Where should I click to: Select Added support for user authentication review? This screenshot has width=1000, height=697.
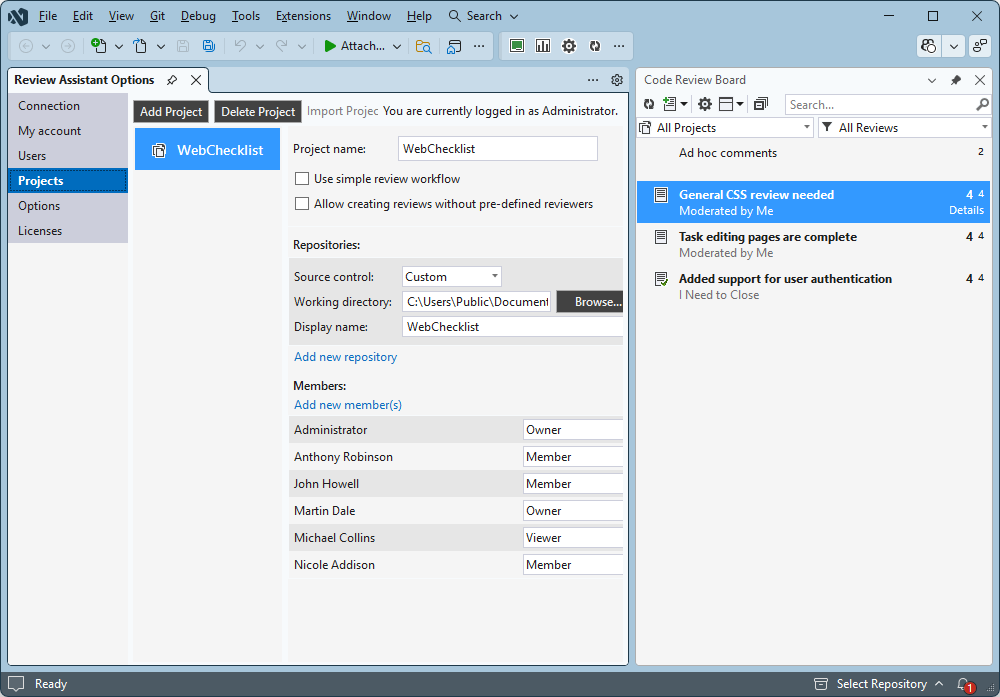[x=813, y=286]
